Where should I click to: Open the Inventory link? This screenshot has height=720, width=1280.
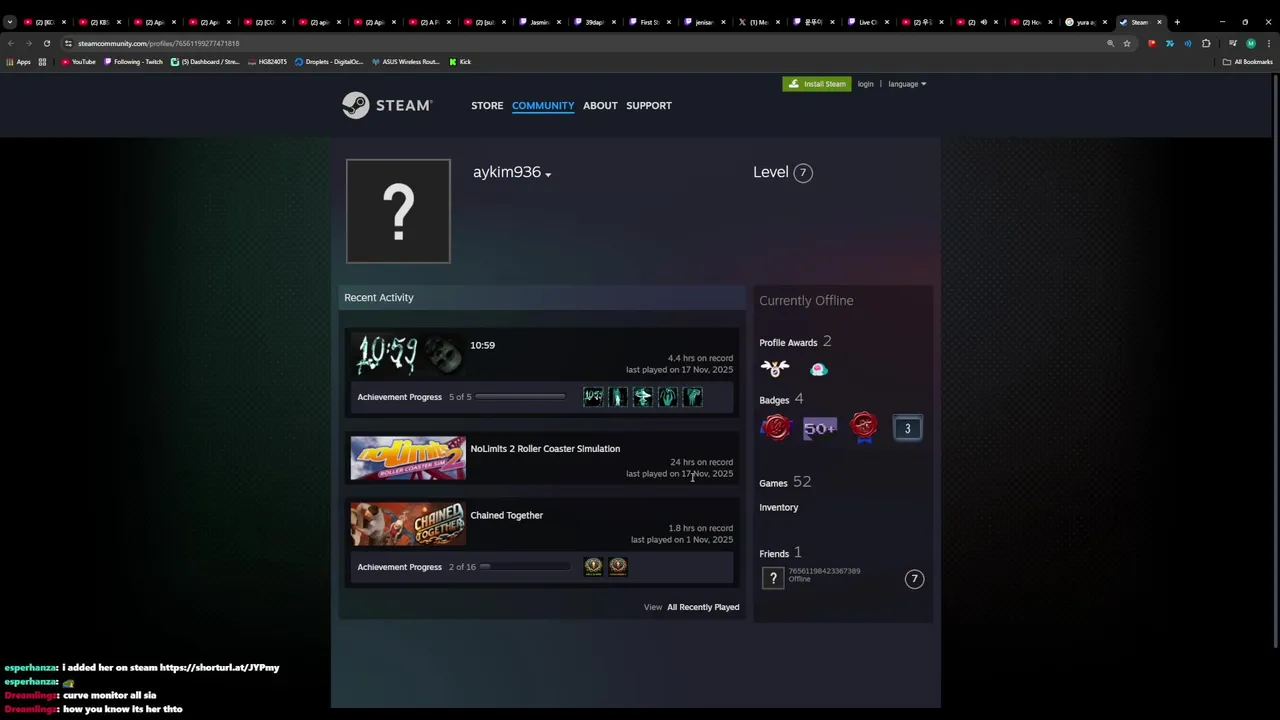point(778,507)
